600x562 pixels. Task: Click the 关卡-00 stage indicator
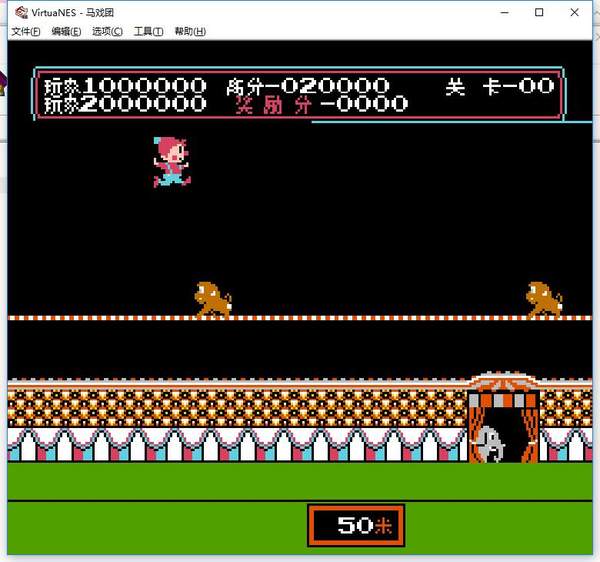click(500, 86)
